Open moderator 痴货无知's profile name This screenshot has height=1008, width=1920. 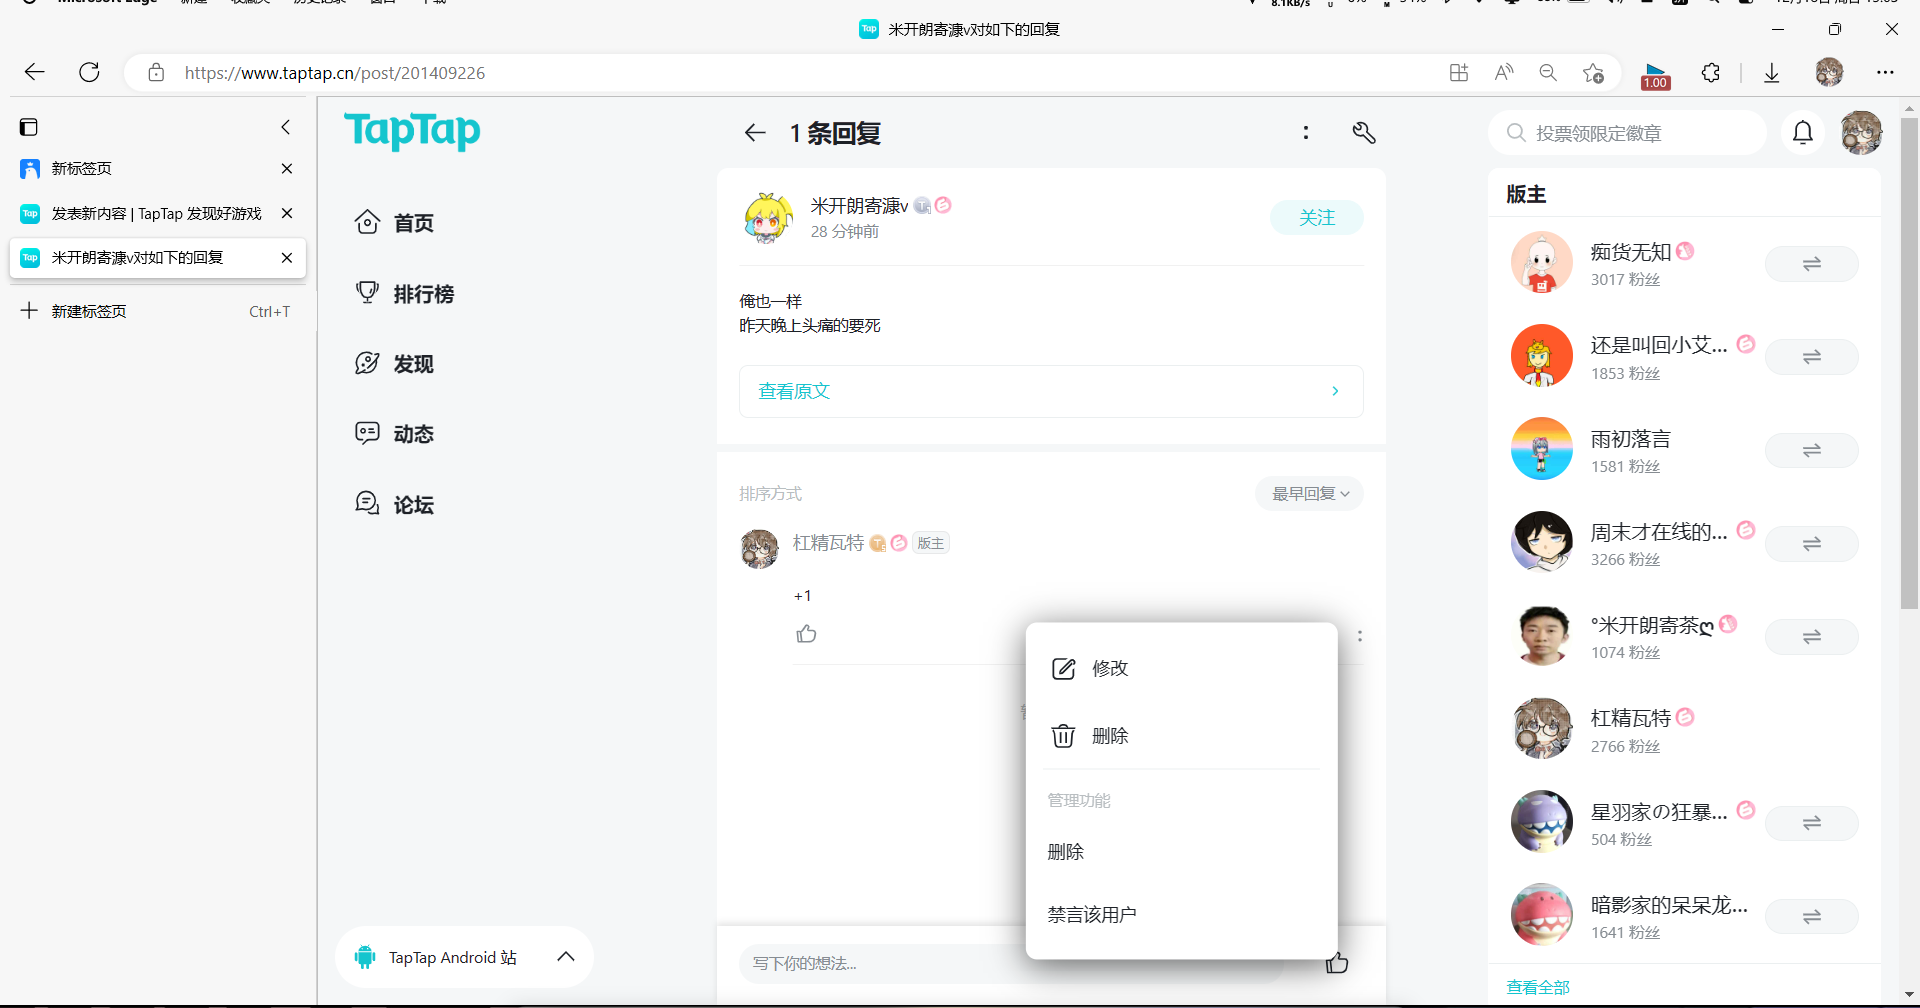pyautogui.click(x=1631, y=252)
